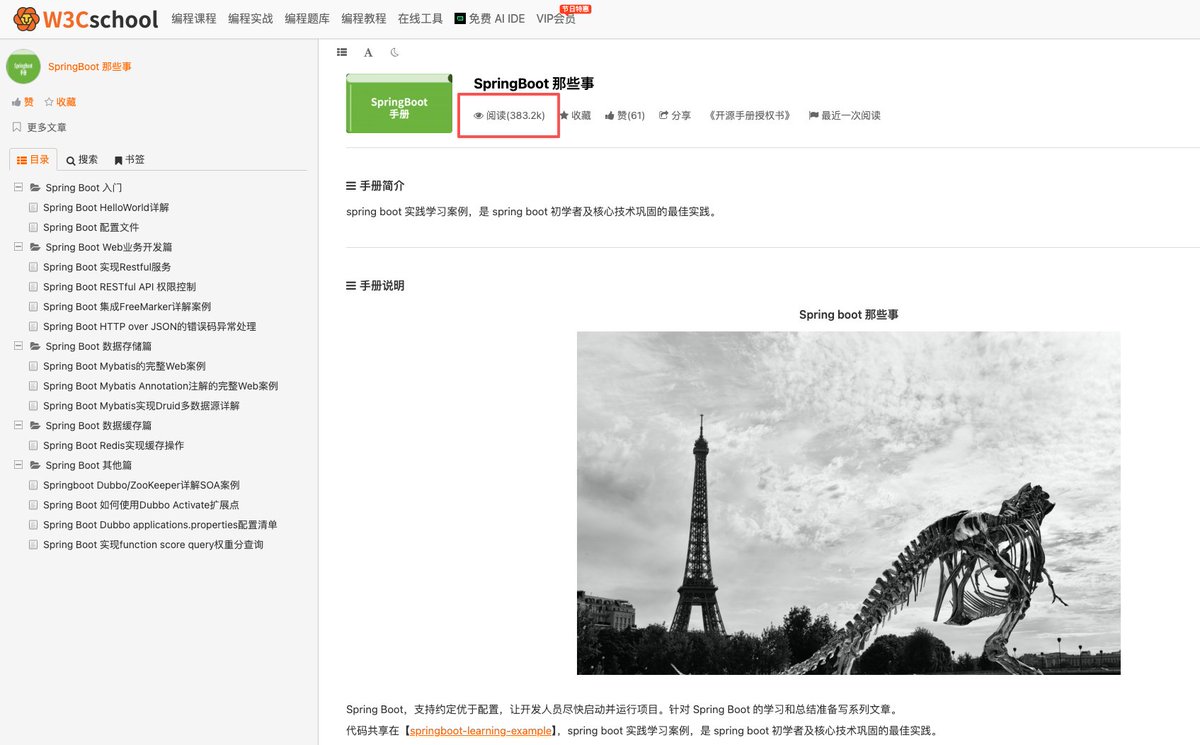Open 更多文章 bookmark link
This screenshot has width=1200, height=745.
39,127
